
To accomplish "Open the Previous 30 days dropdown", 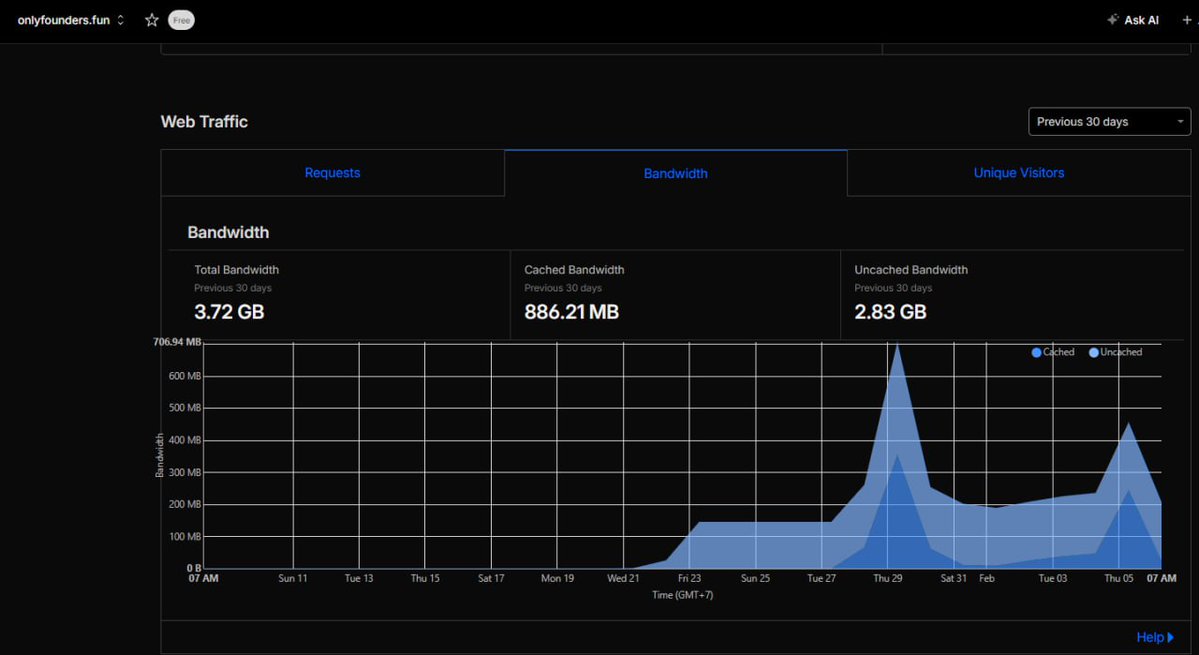I will (x=1110, y=122).
